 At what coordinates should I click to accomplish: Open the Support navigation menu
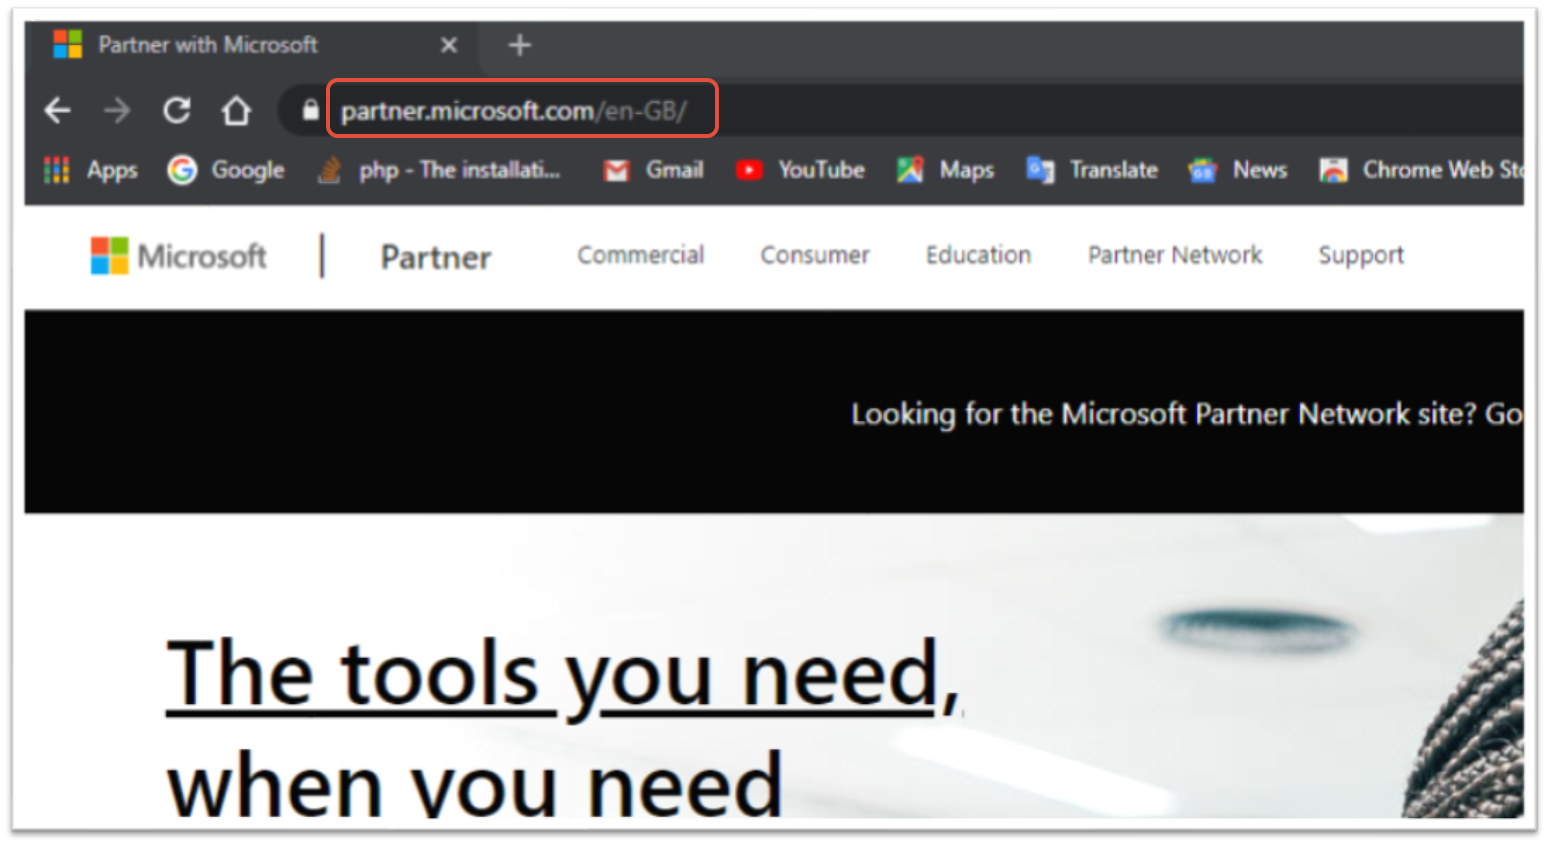pos(1361,256)
